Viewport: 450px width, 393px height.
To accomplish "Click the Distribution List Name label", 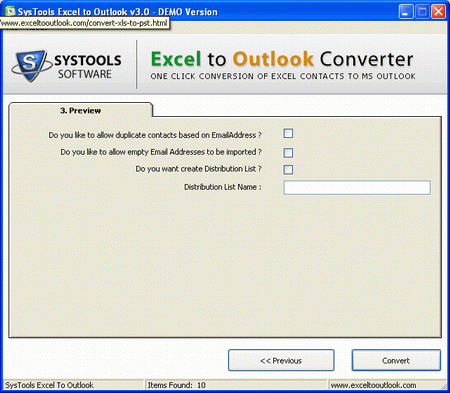I will 223,187.
